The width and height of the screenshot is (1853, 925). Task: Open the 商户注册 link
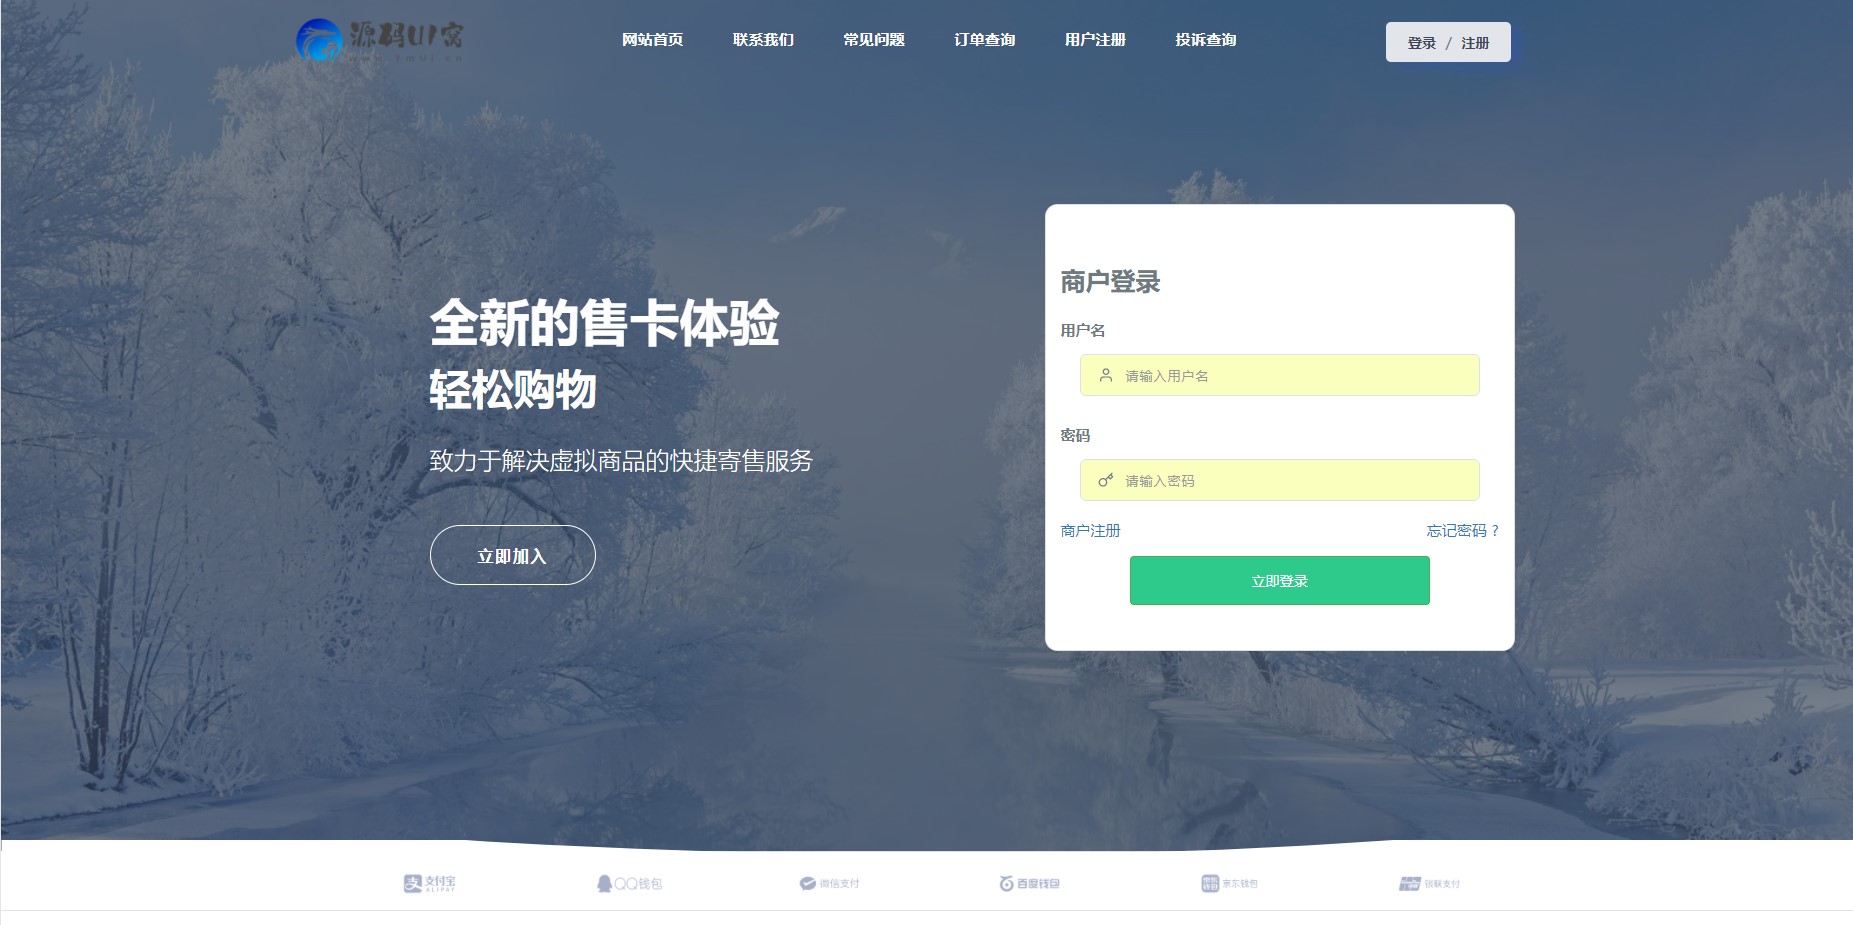click(1090, 530)
